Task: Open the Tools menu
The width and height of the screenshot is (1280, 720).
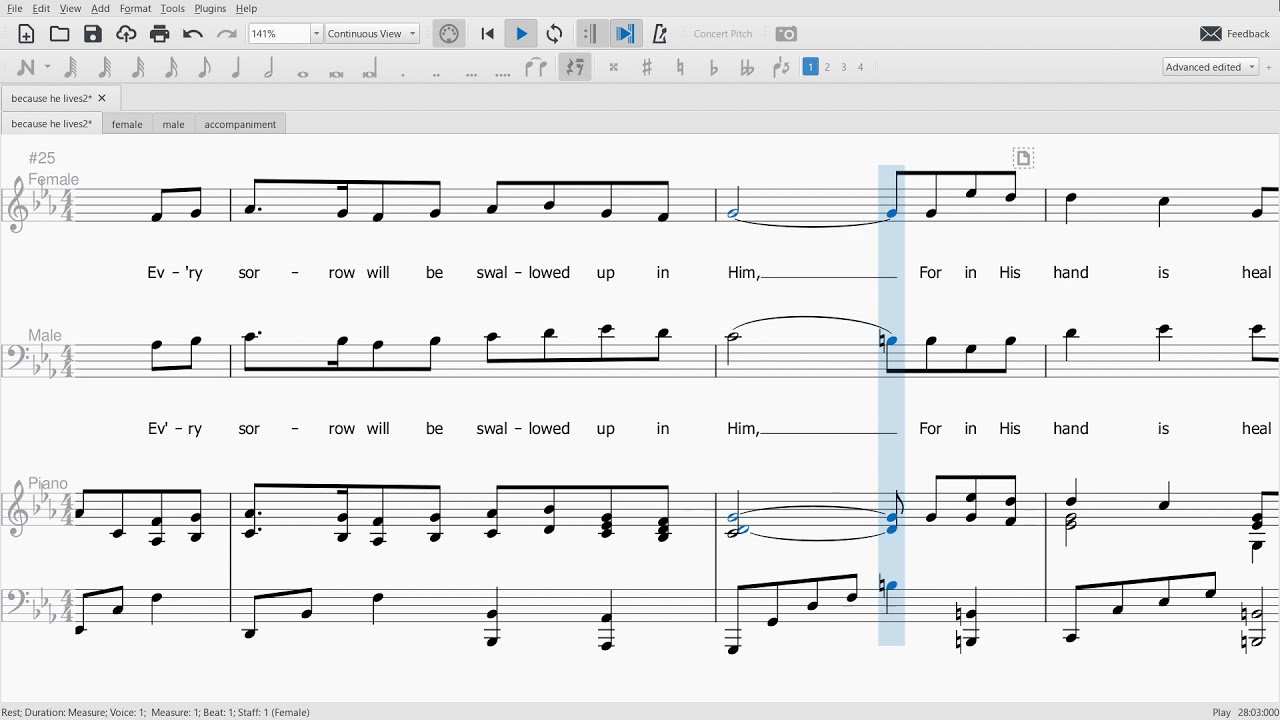Action: [x=172, y=8]
